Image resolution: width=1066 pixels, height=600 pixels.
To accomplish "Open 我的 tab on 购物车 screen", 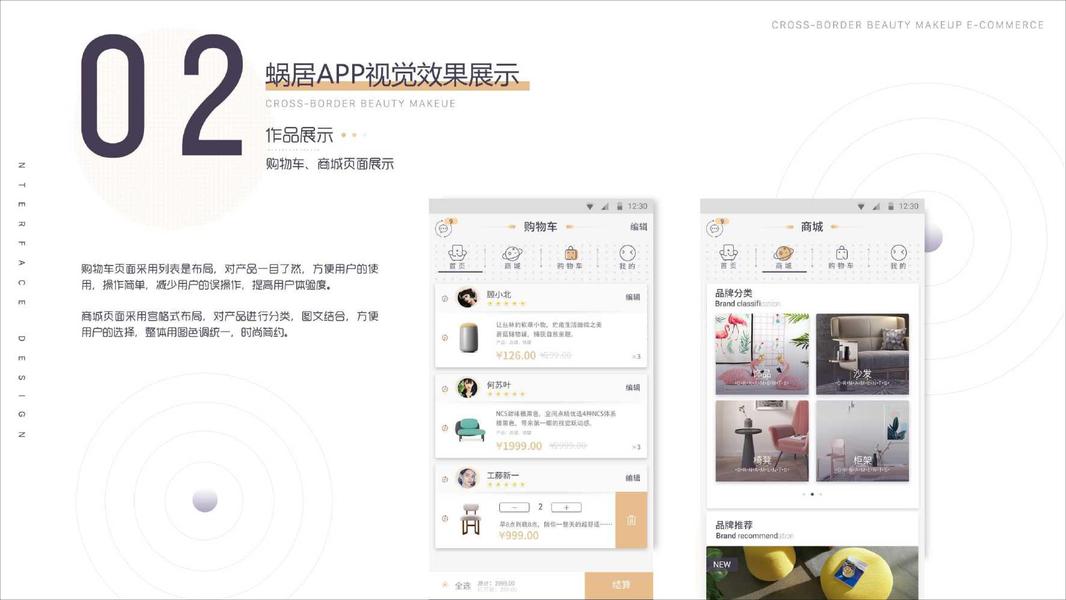I will pos(627,257).
